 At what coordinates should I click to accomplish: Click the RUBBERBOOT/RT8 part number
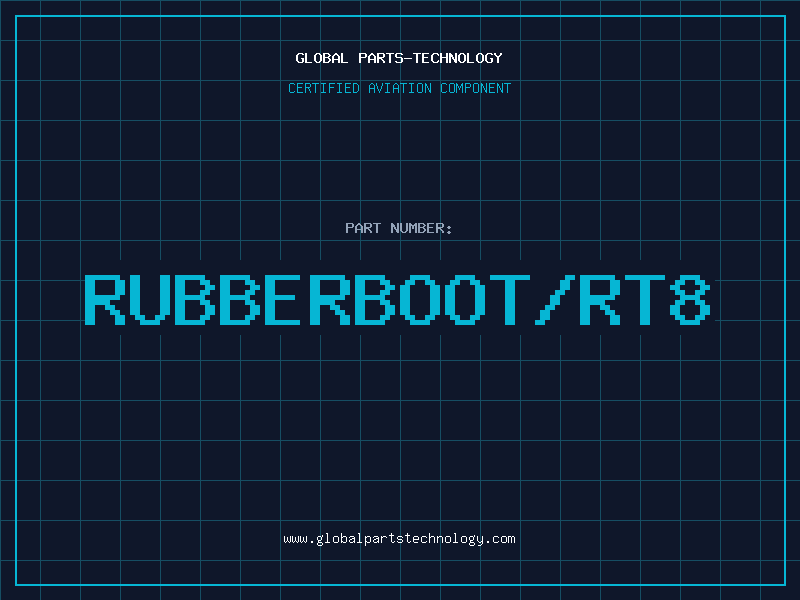(x=397, y=299)
